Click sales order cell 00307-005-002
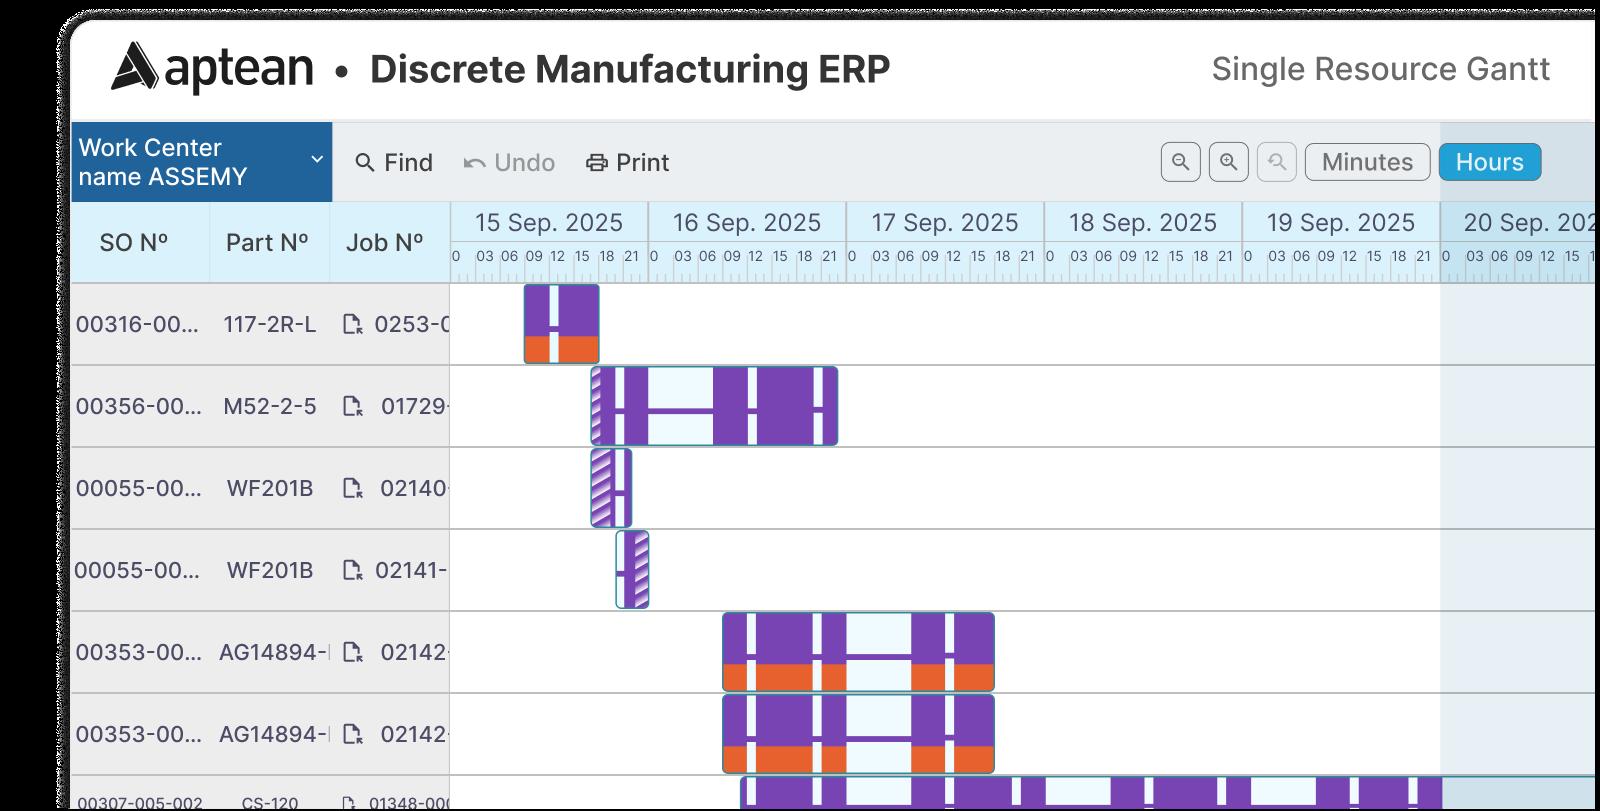The width and height of the screenshot is (1600, 811). (x=140, y=803)
